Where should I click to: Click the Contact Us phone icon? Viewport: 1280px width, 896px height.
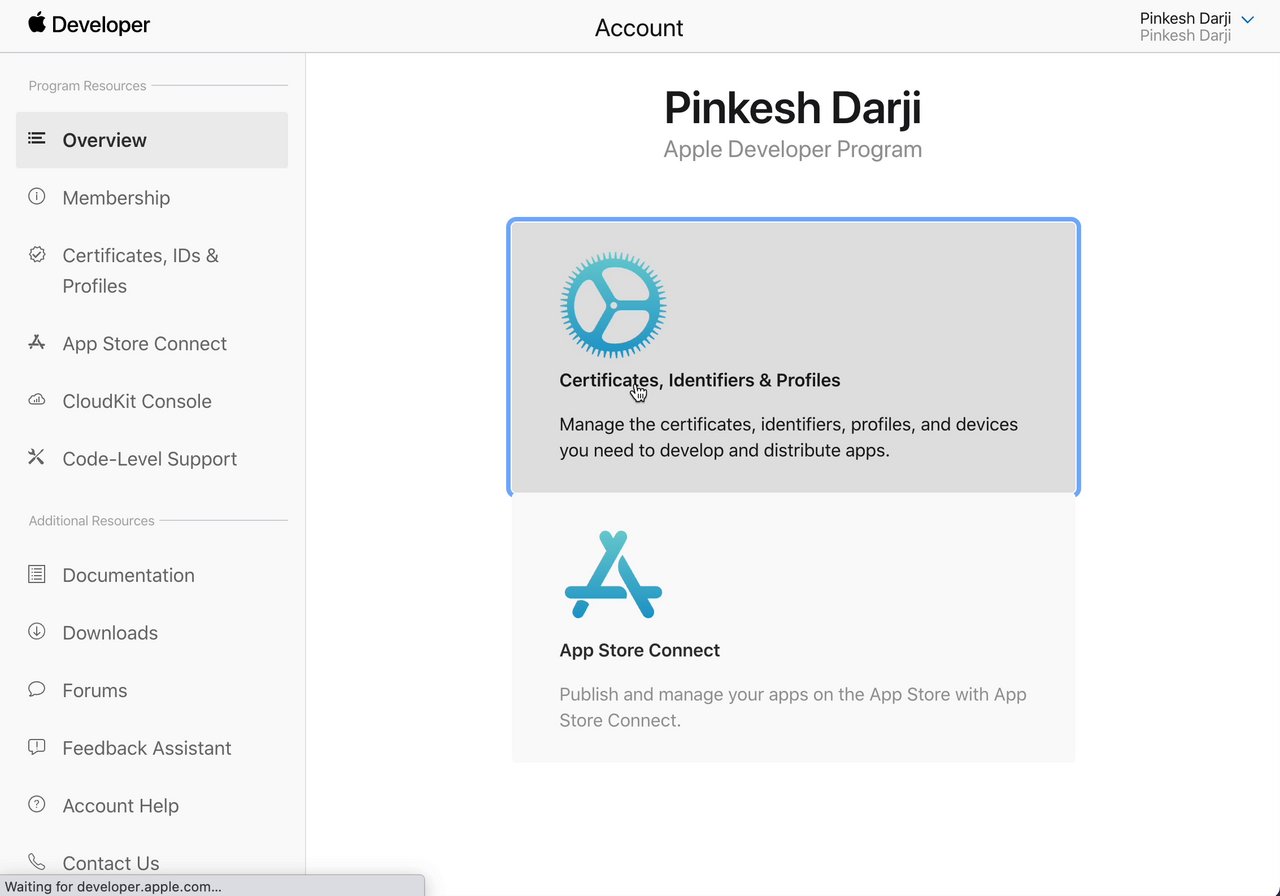coord(37,862)
